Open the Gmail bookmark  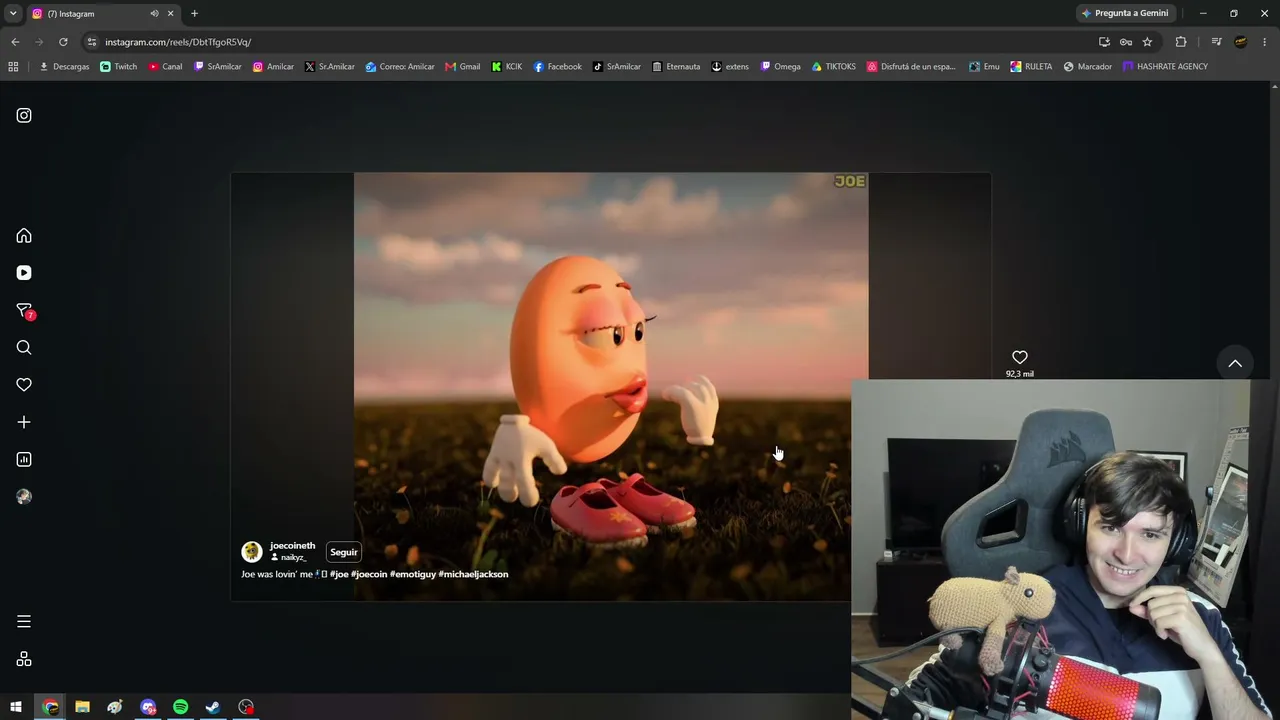click(x=463, y=67)
